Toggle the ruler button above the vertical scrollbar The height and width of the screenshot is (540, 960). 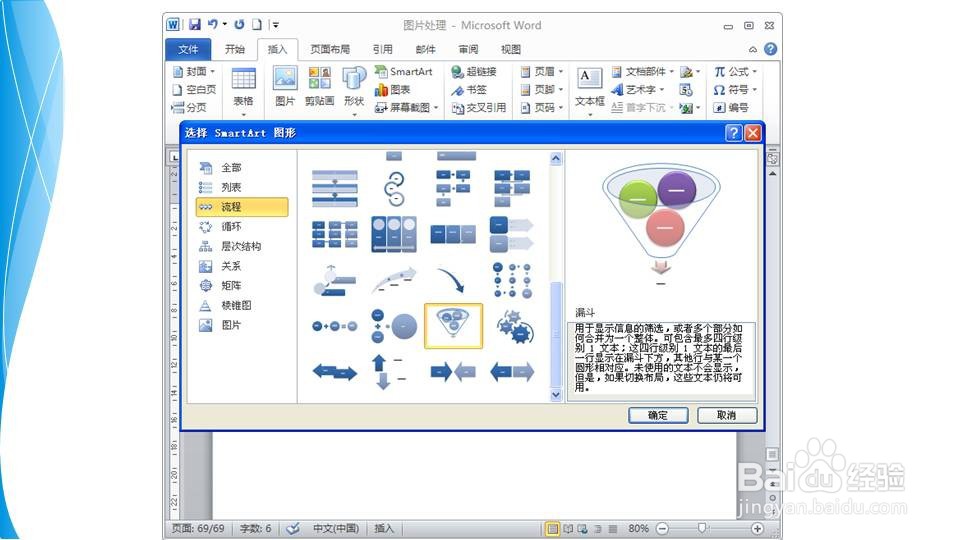click(773, 159)
